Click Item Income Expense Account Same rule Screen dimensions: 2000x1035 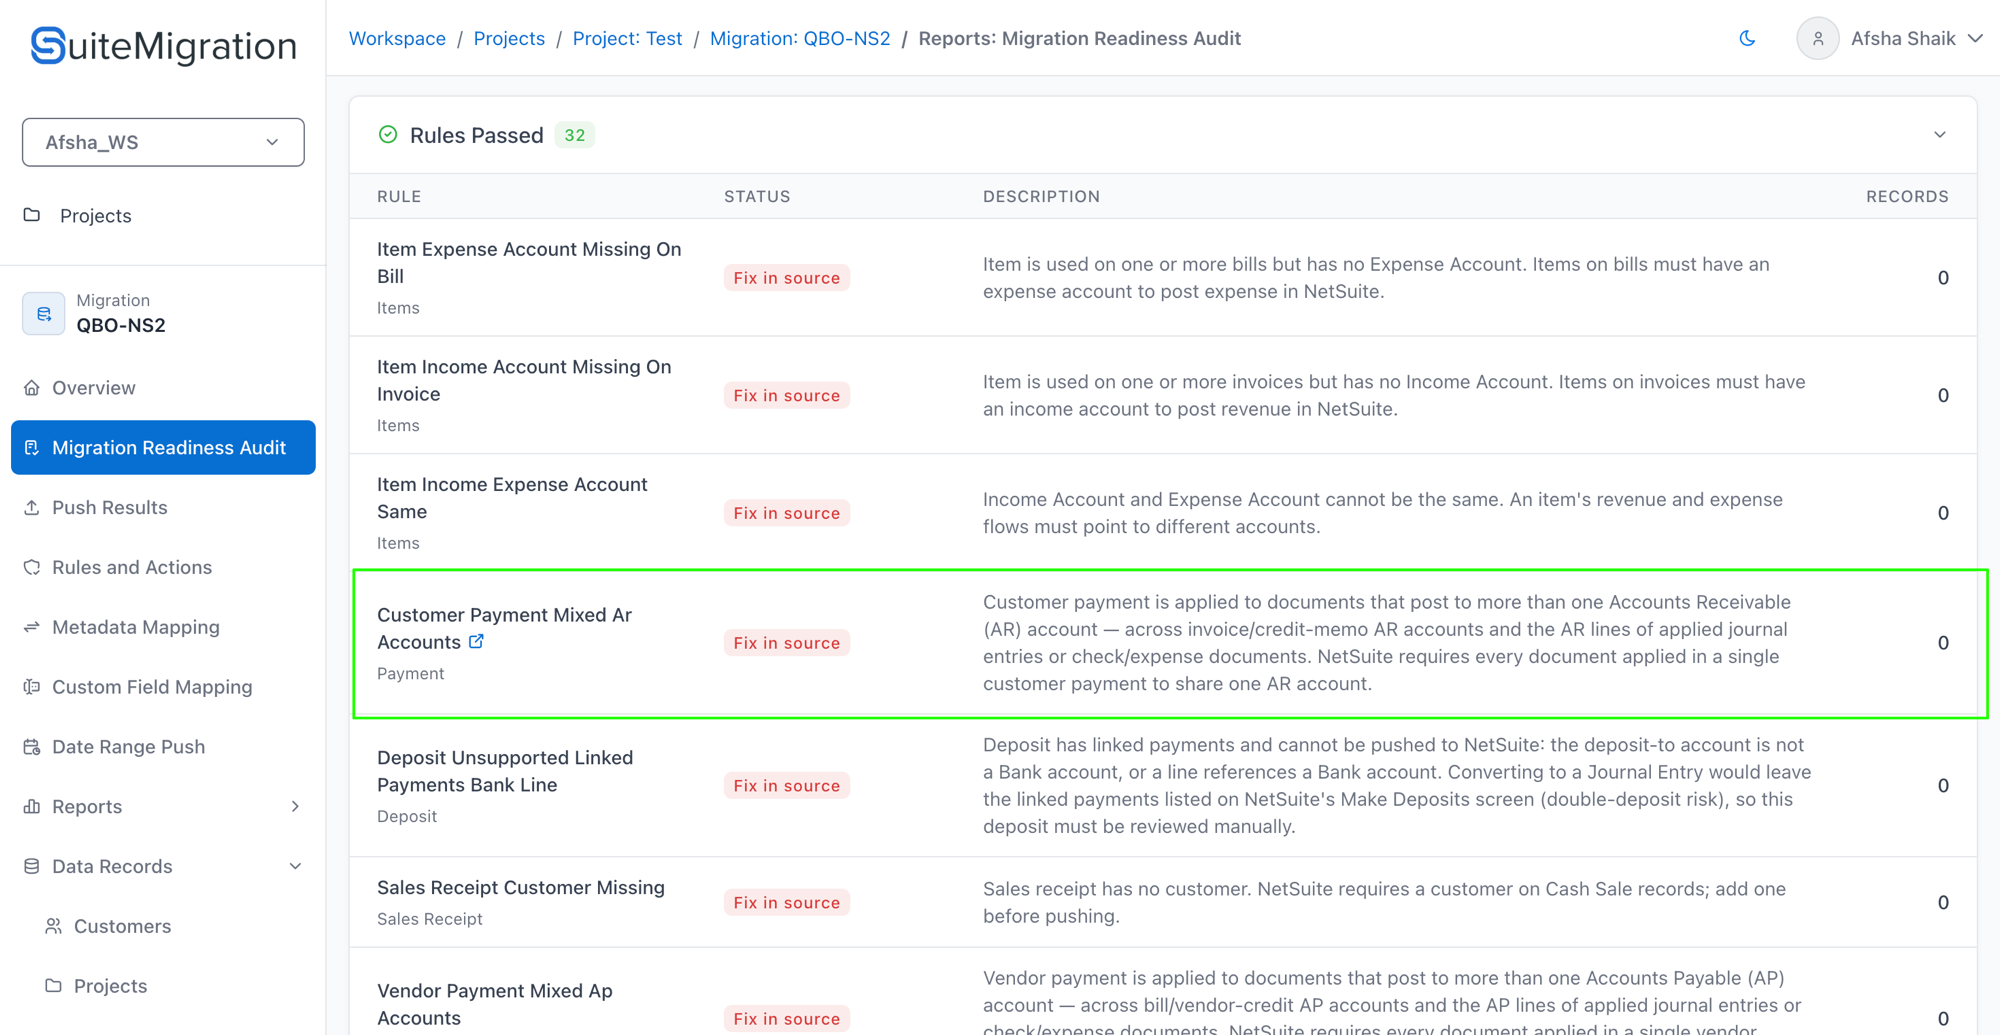click(x=512, y=498)
